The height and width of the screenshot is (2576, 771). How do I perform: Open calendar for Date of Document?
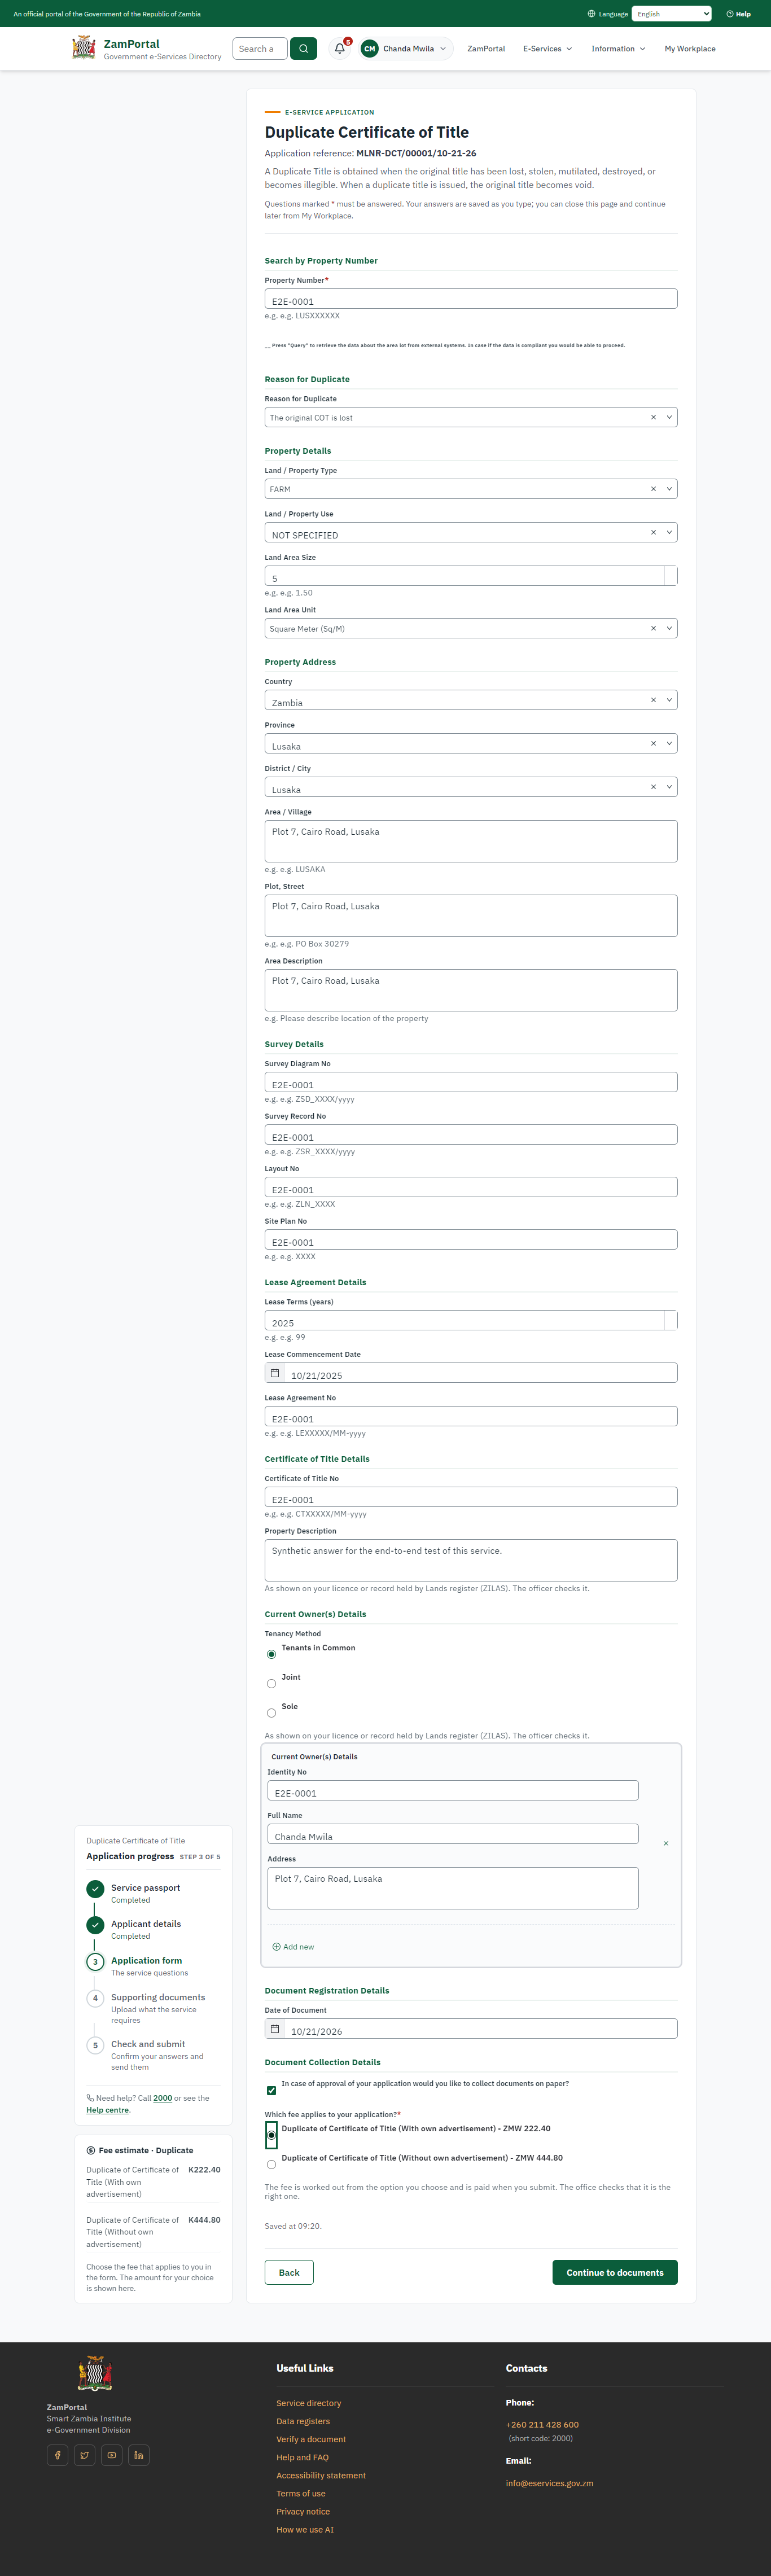click(275, 2028)
